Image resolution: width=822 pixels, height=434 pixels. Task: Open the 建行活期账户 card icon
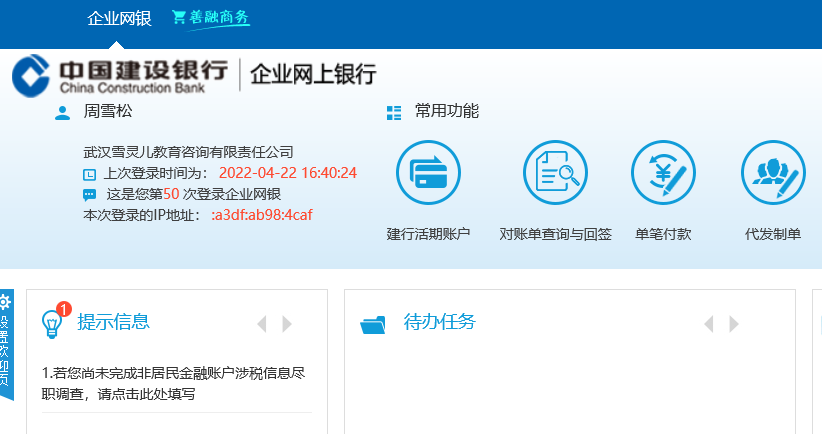(428, 172)
